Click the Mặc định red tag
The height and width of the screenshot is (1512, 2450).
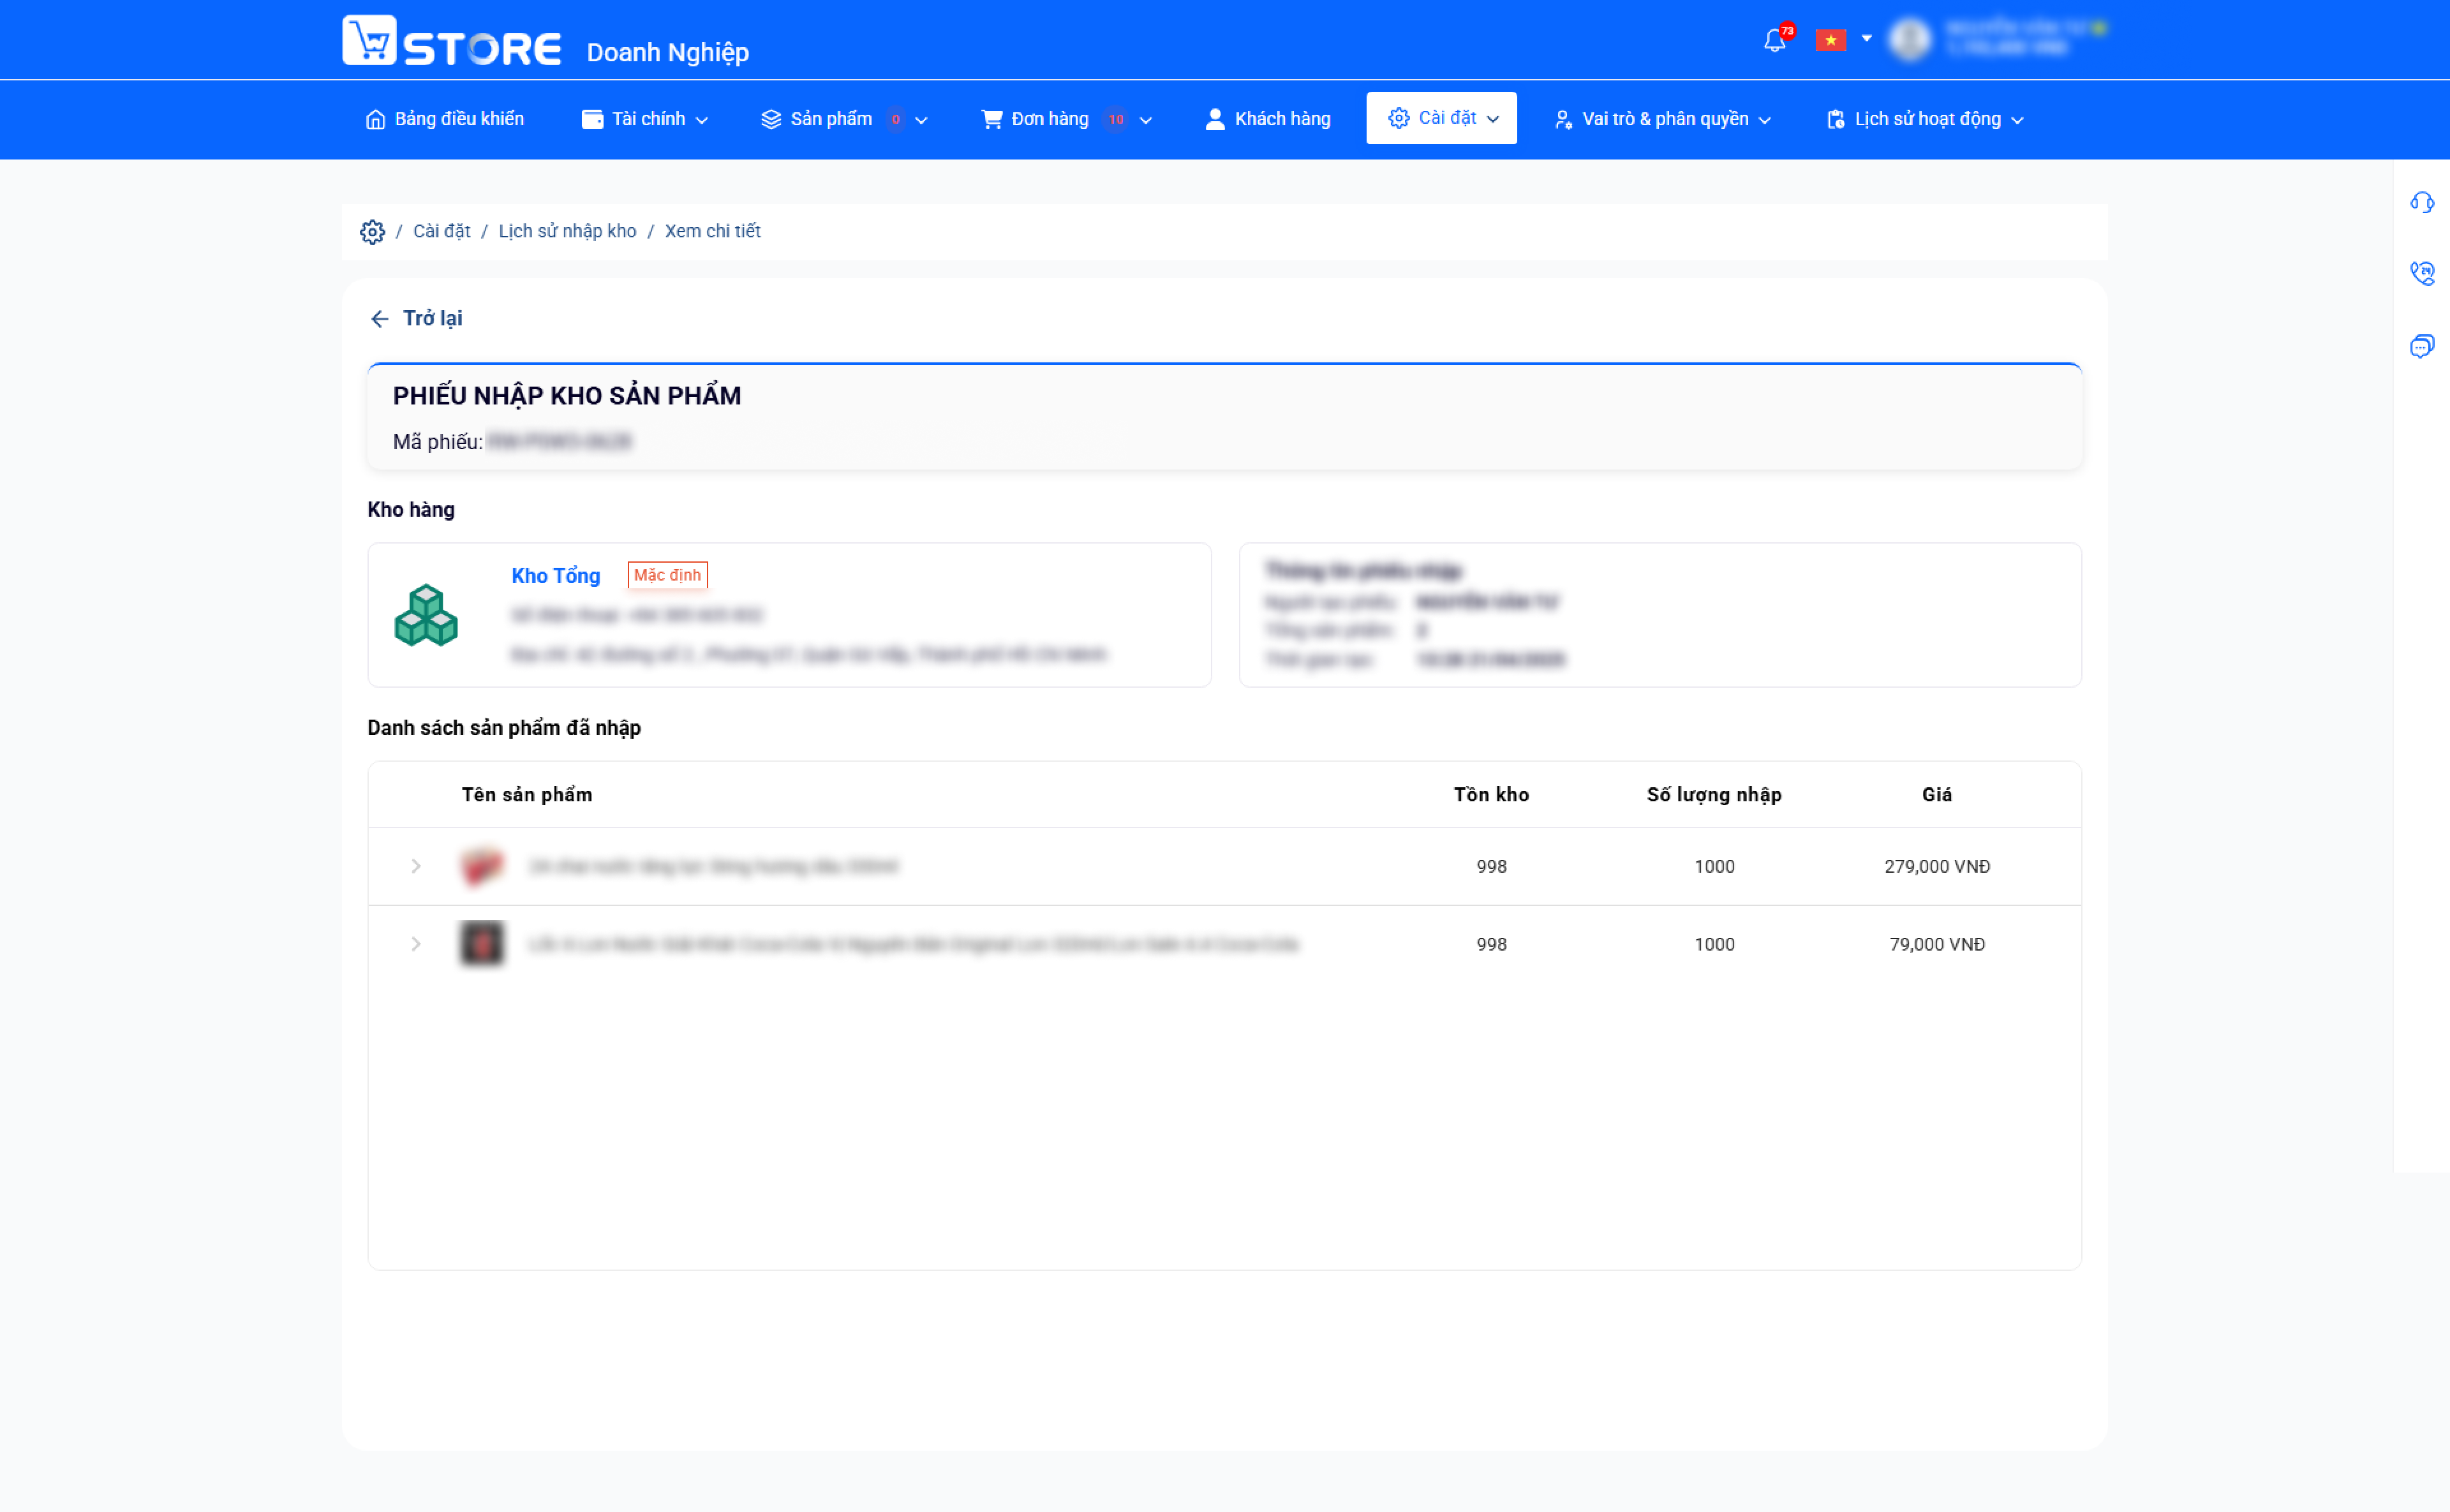[667, 575]
